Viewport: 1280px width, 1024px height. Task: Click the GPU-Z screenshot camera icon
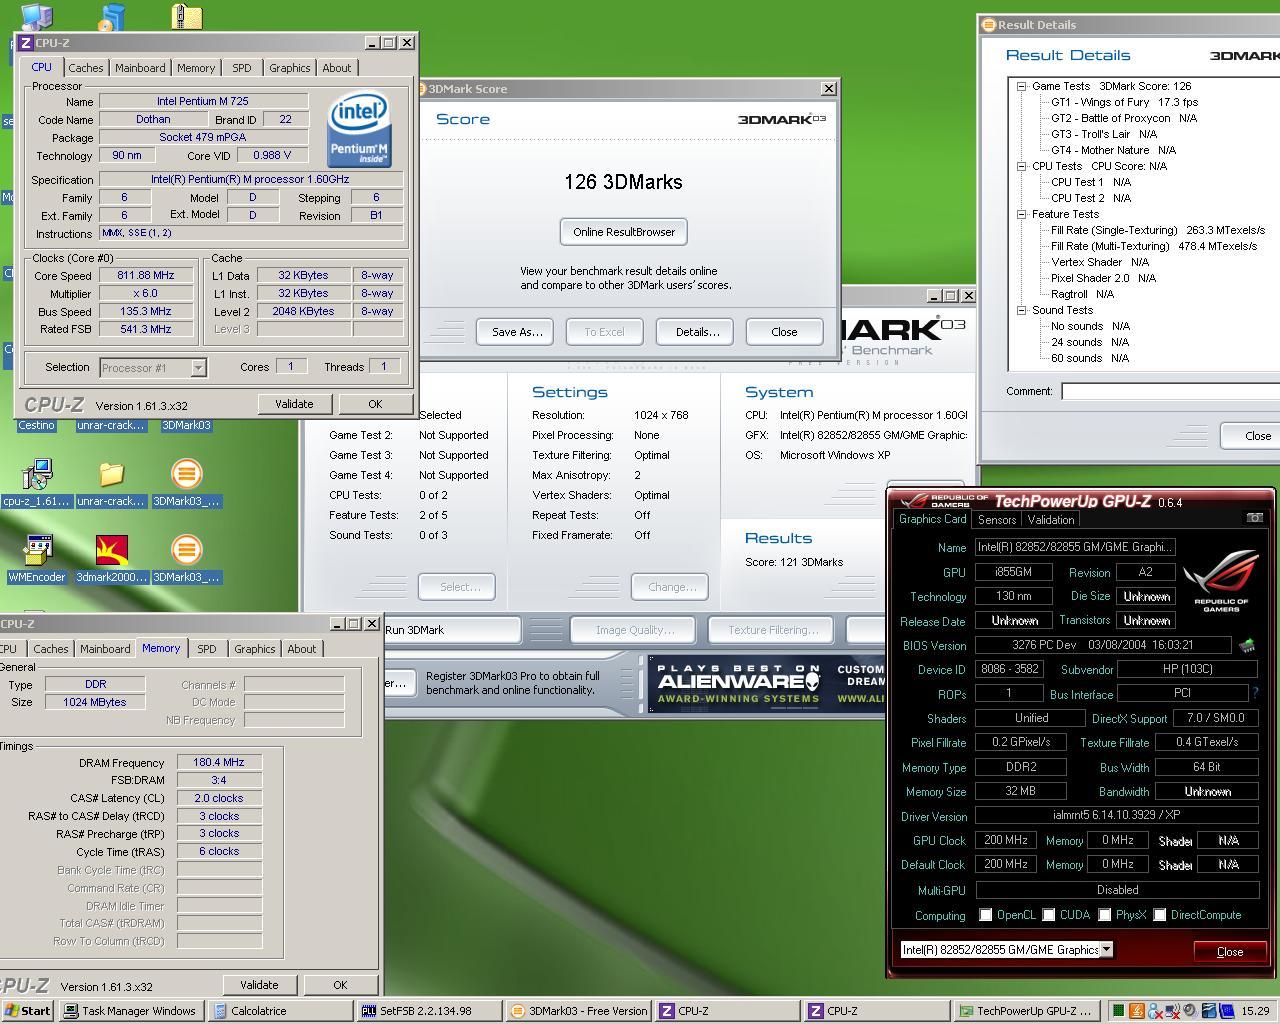[x=1254, y=518]
